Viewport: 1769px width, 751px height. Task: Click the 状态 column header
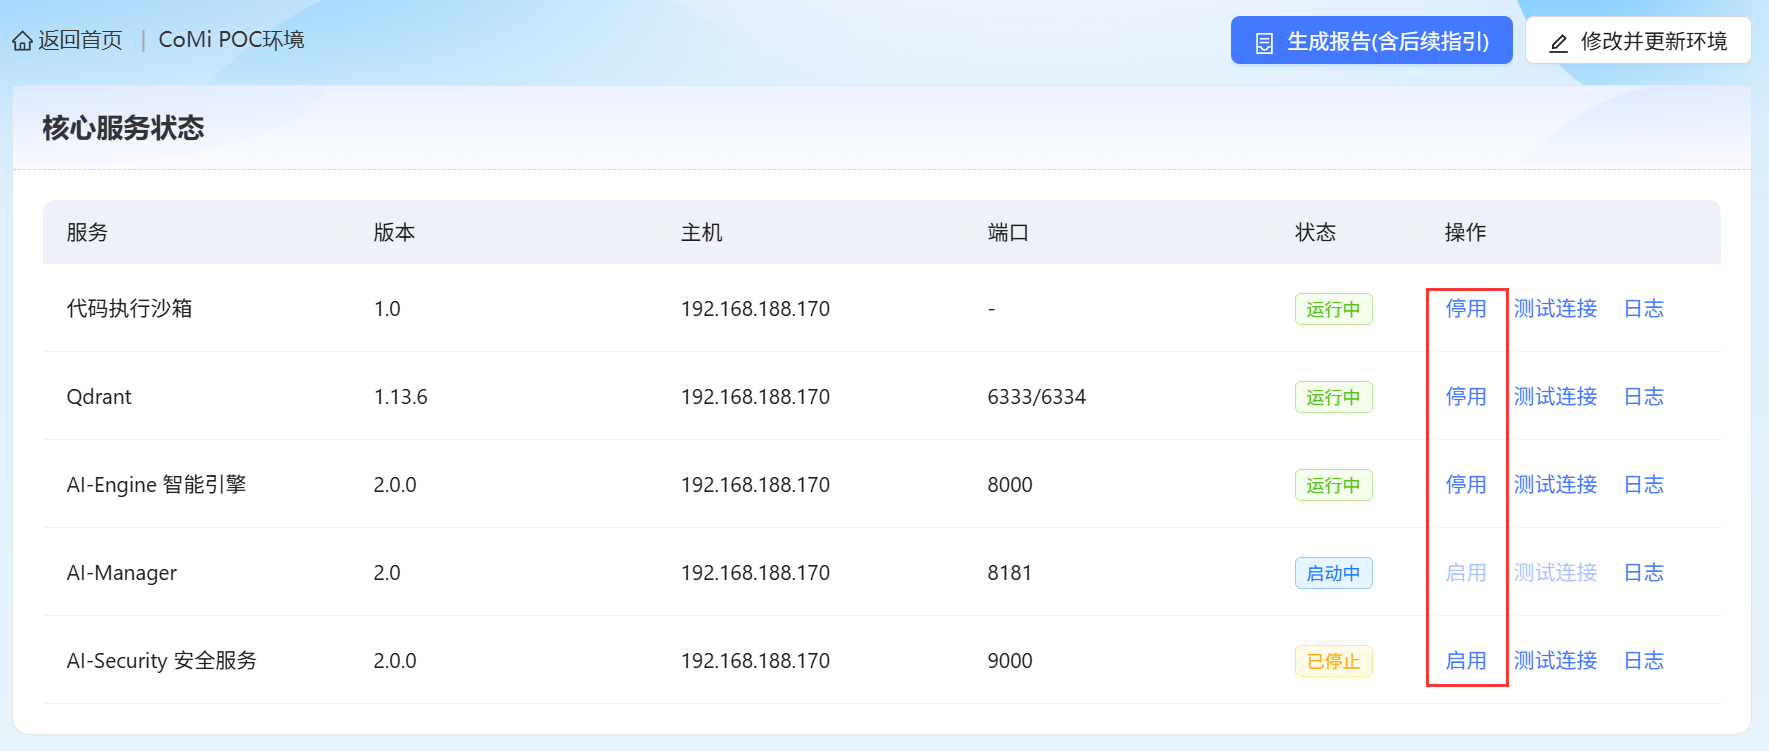(1315, 232)
